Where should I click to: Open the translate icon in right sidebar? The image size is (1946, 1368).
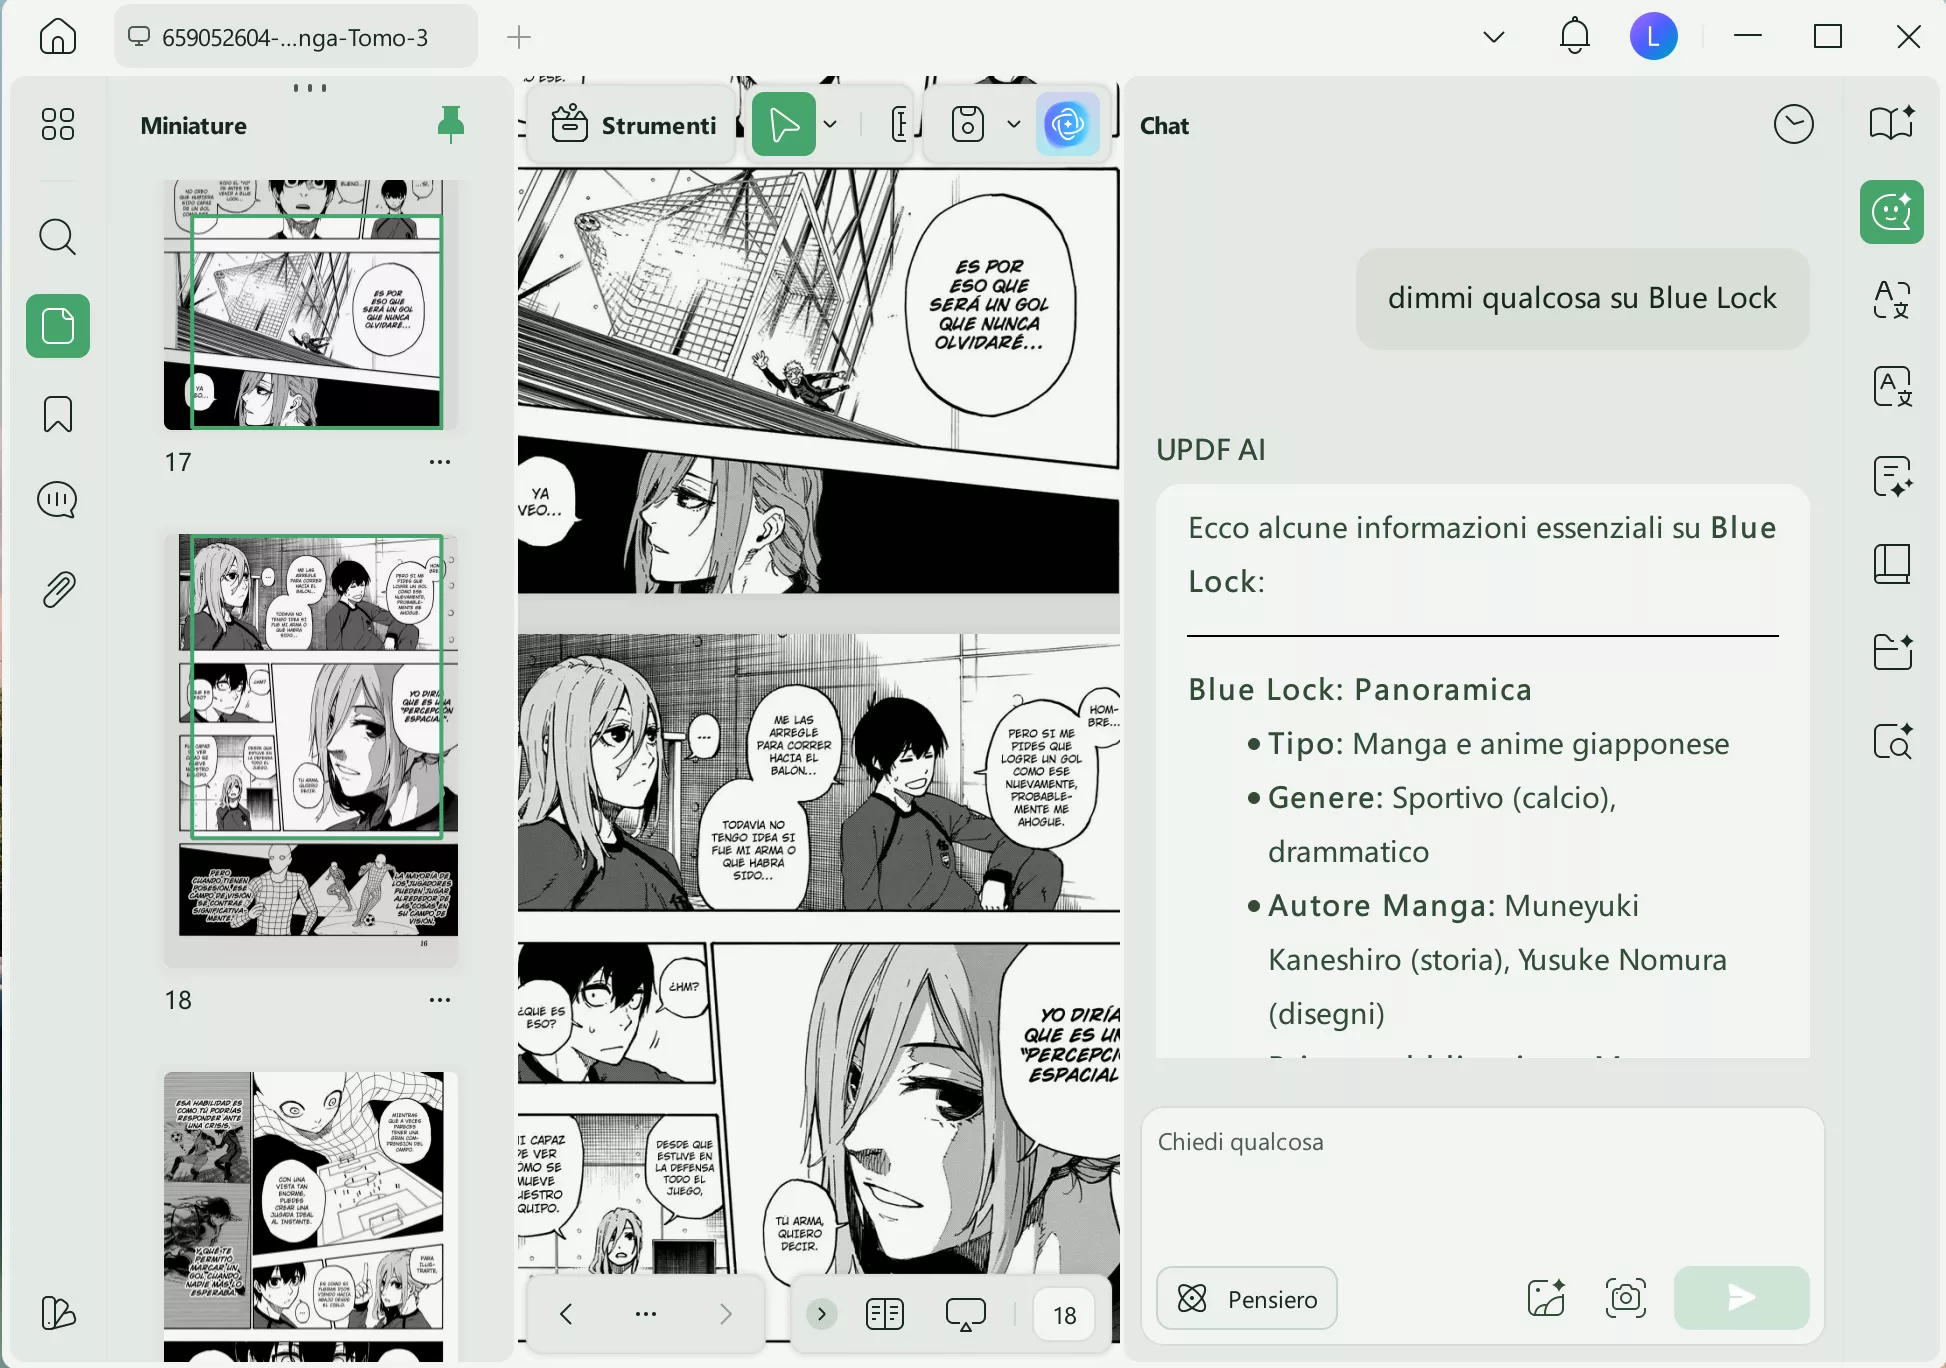(x=1891, y=300)
